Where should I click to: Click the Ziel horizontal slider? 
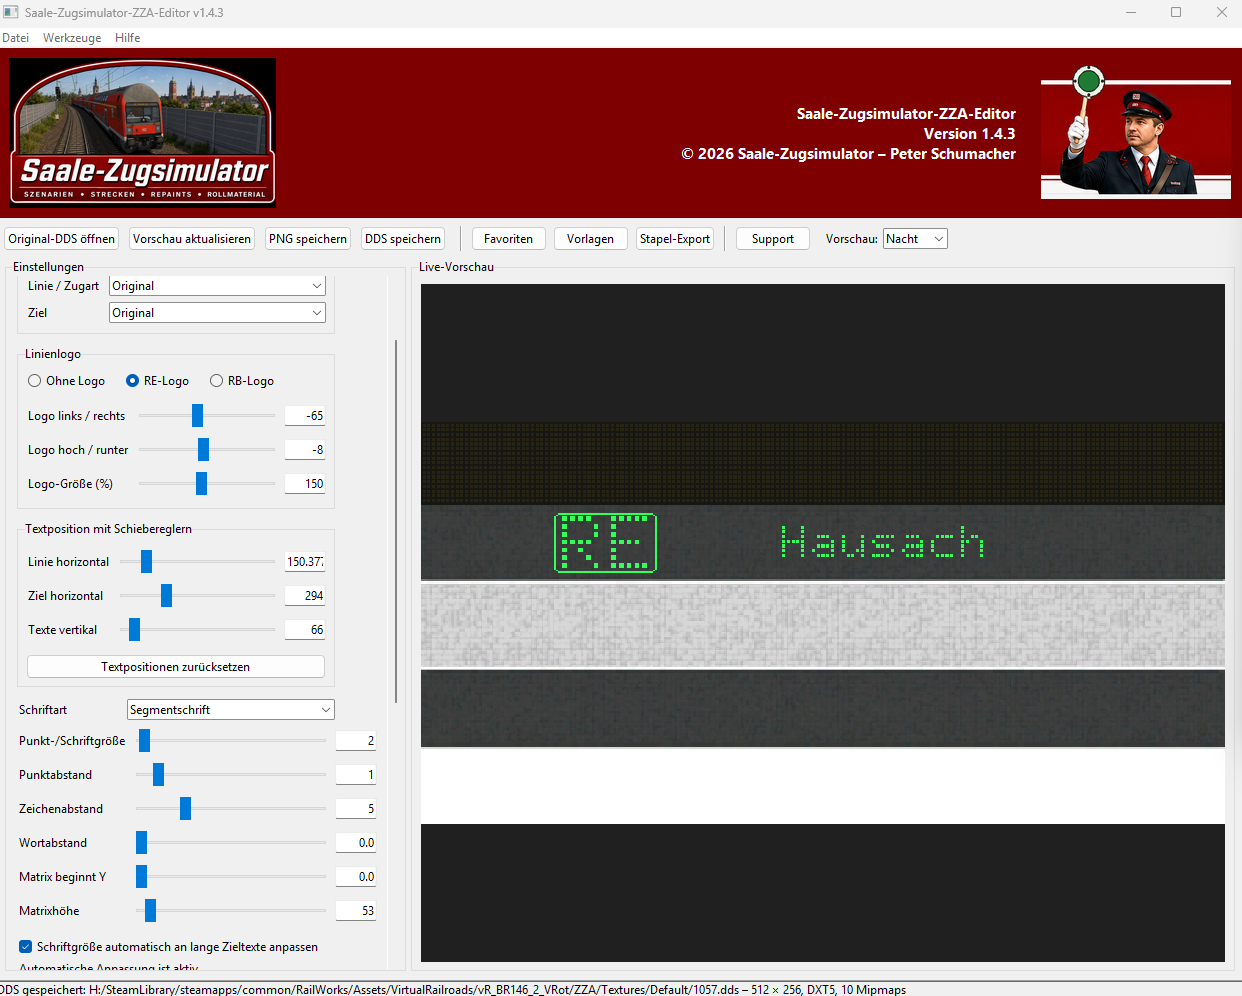(198, 596)
